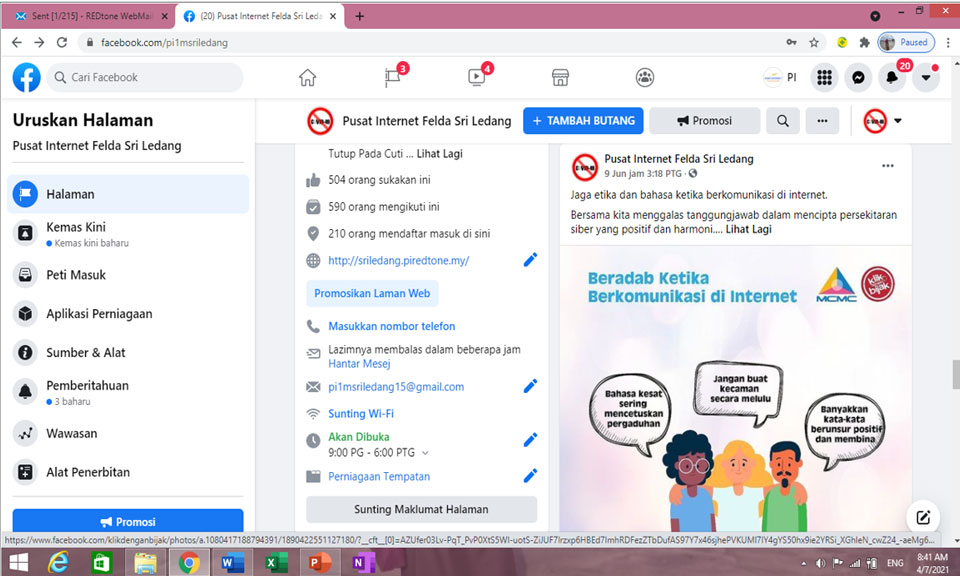Click Sunting Maklumat Halaman button
This screenshot has height=576, width=960.
point(421,509)
